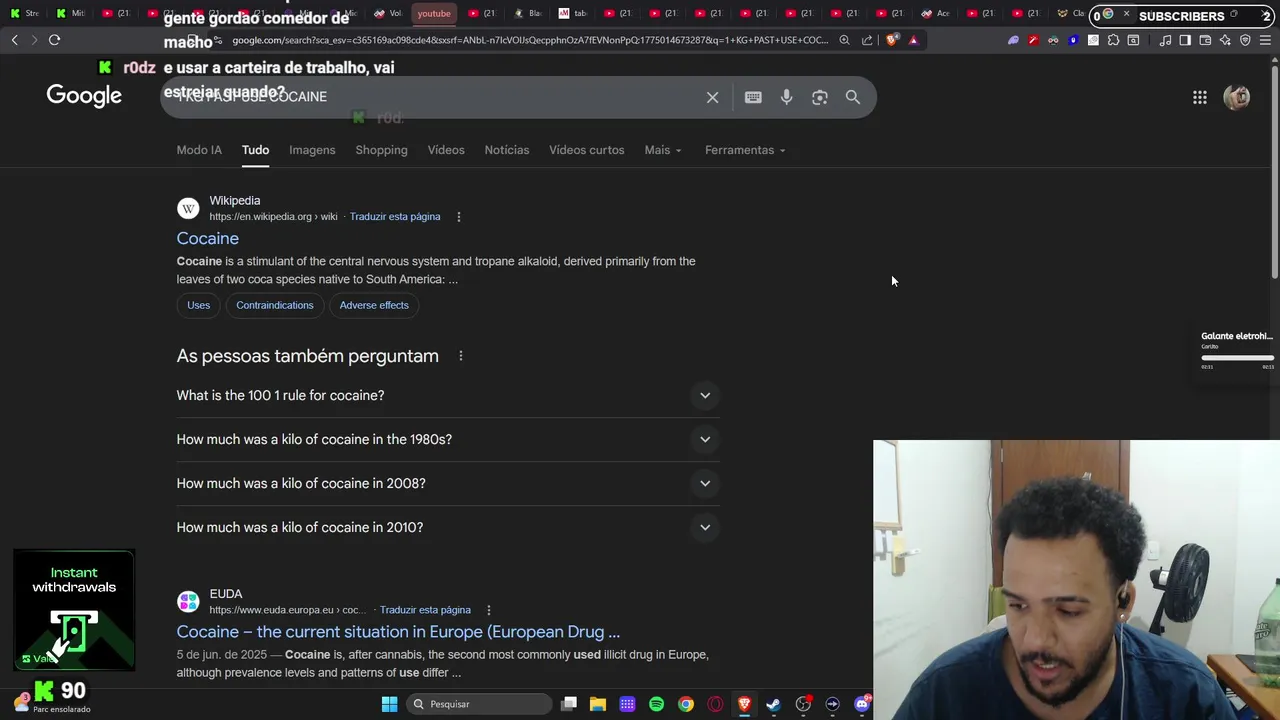Launch Google Chrome from the taskbar

pos(686,704)
